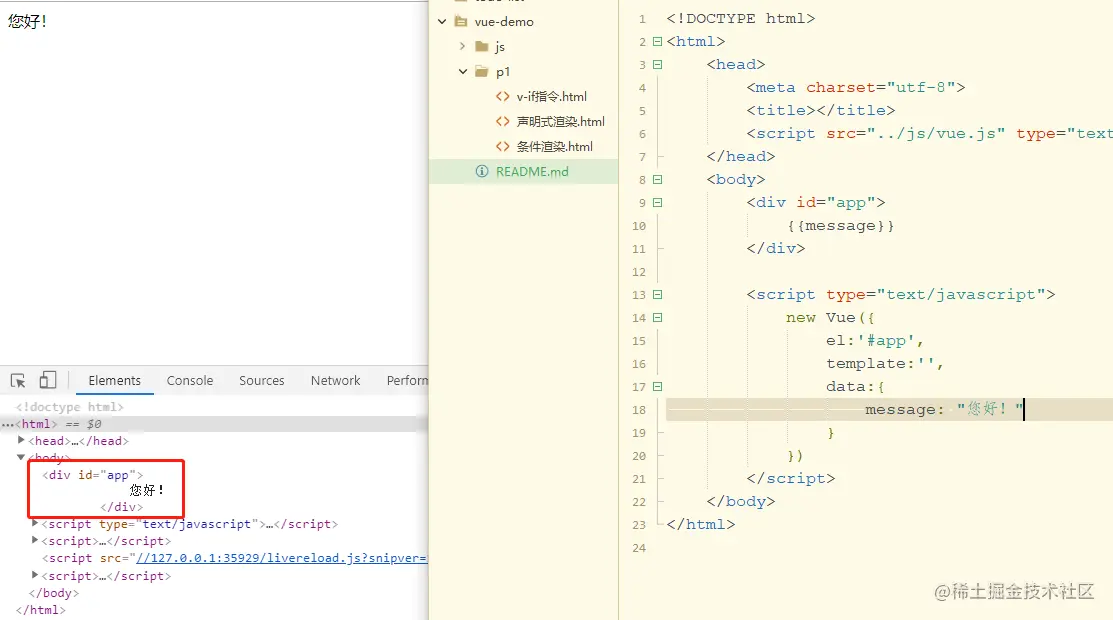Select the closing </body> row in DevTools
This screenshot has width=1113, height=620.
click(x=54, y=593)
